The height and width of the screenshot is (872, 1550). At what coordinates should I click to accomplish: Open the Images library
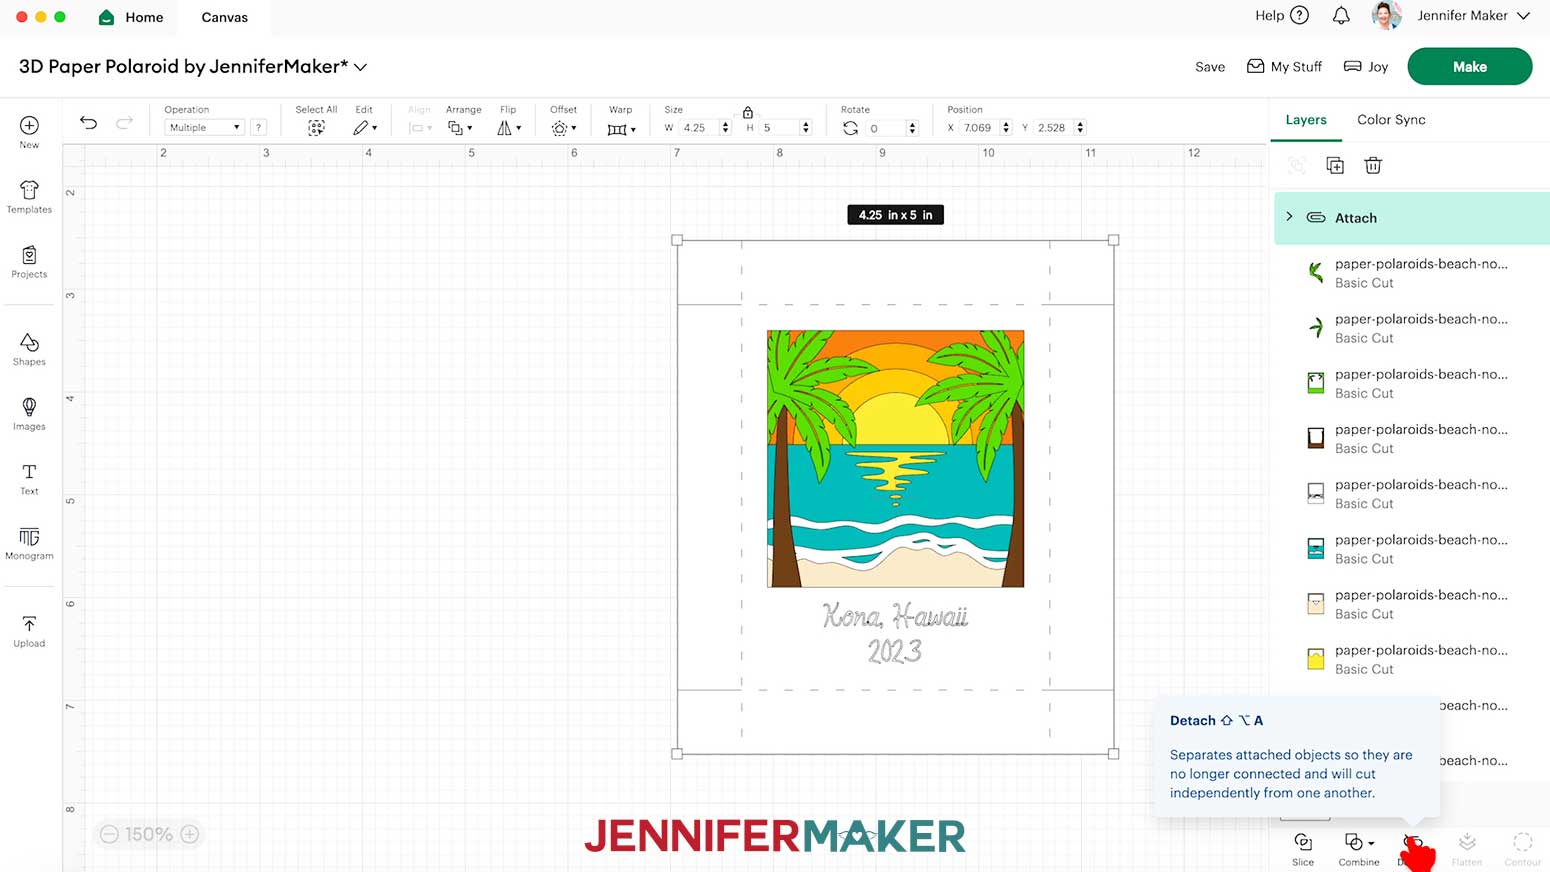click(29, 414)
